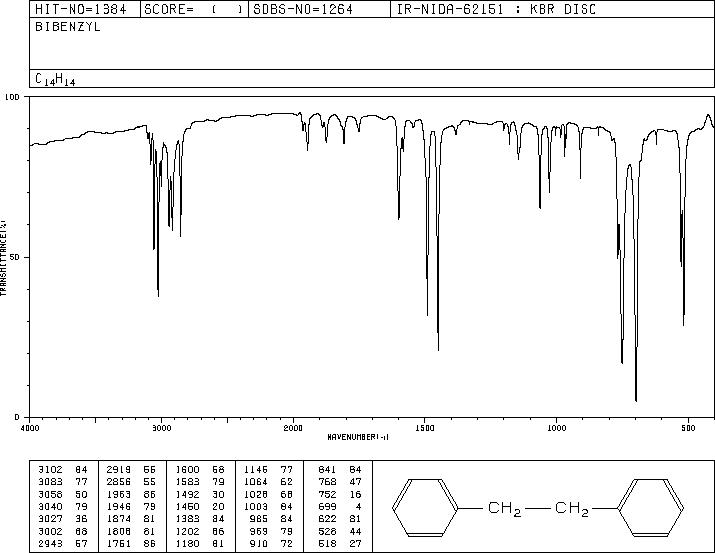The image size is (715, 553).
Task: Click the 3000 wavenumber axis tick label
Action: point(161,428)
